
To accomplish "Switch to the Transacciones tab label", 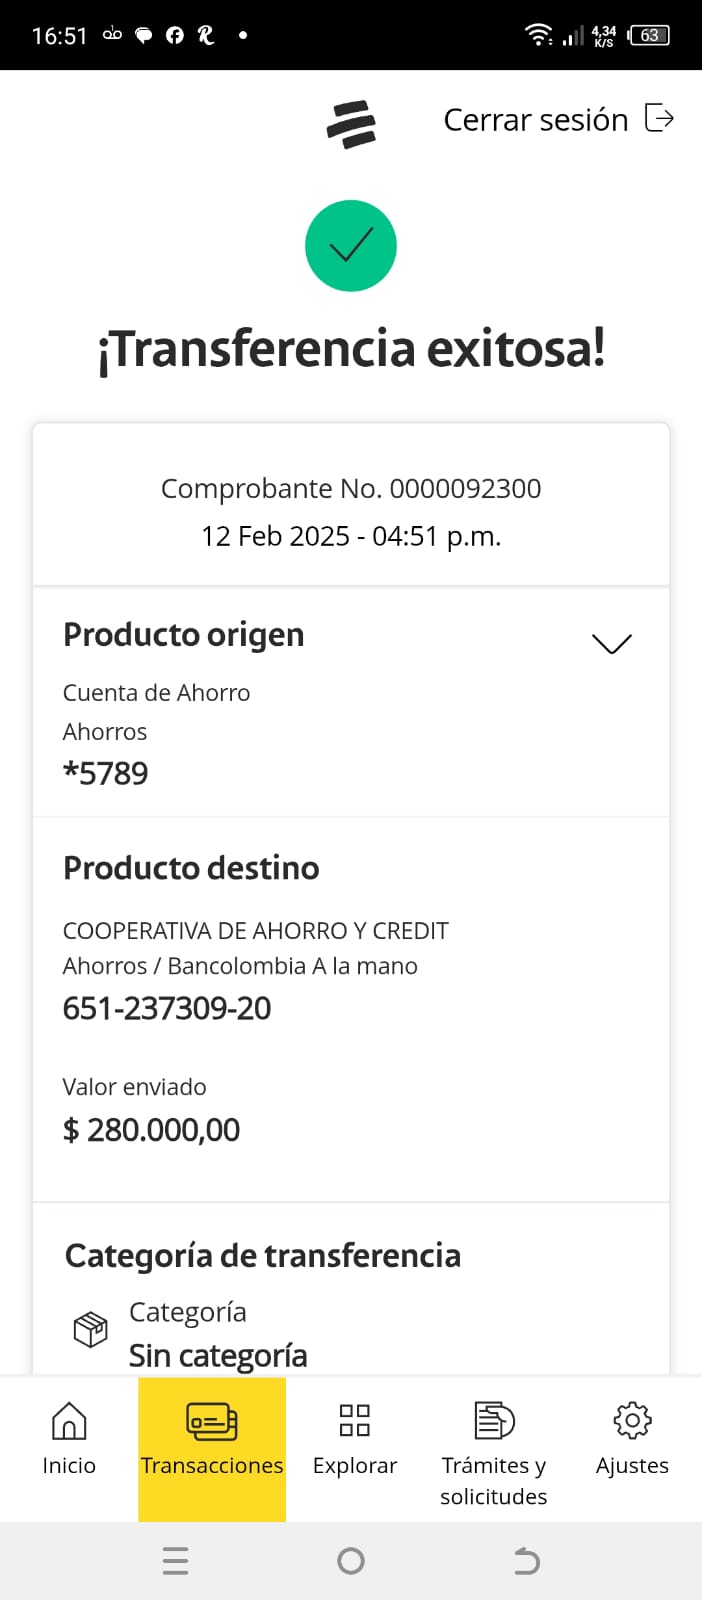I will [212, 1466].
